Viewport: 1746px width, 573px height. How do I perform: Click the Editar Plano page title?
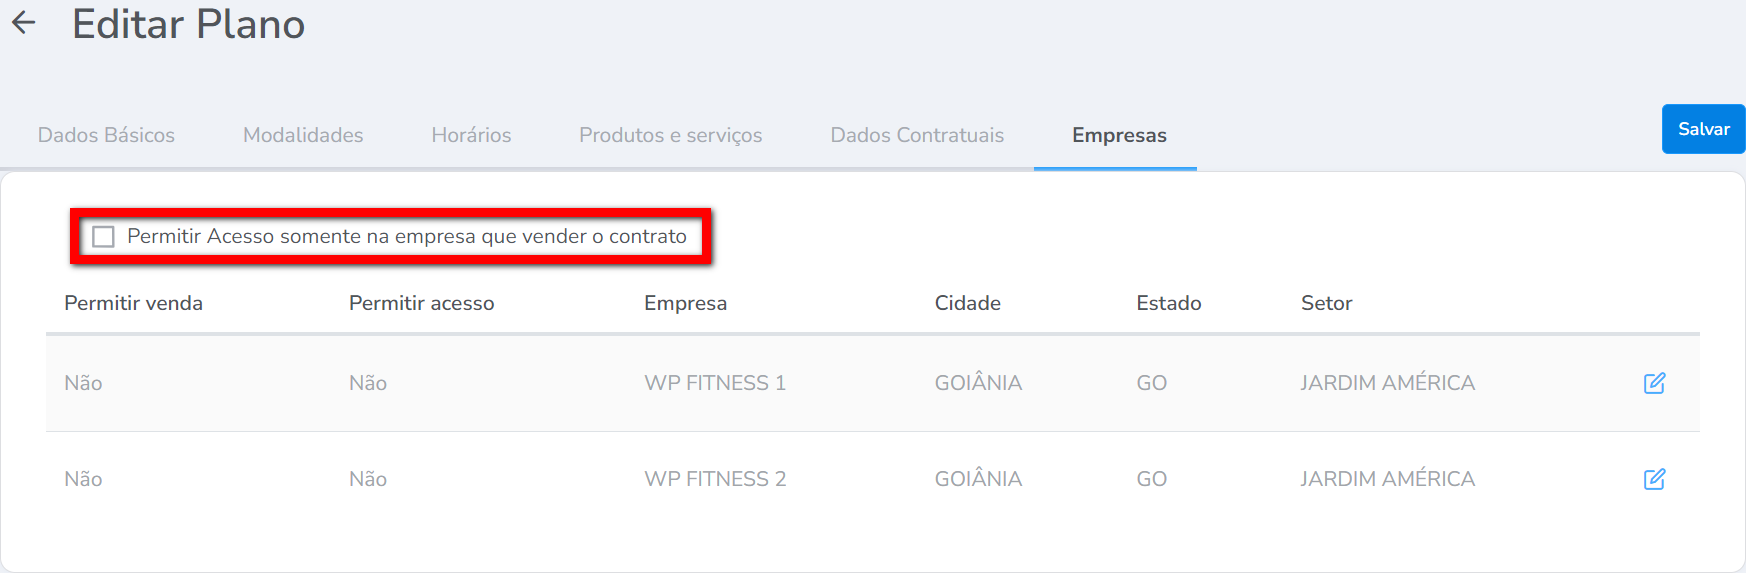[188, 24]
